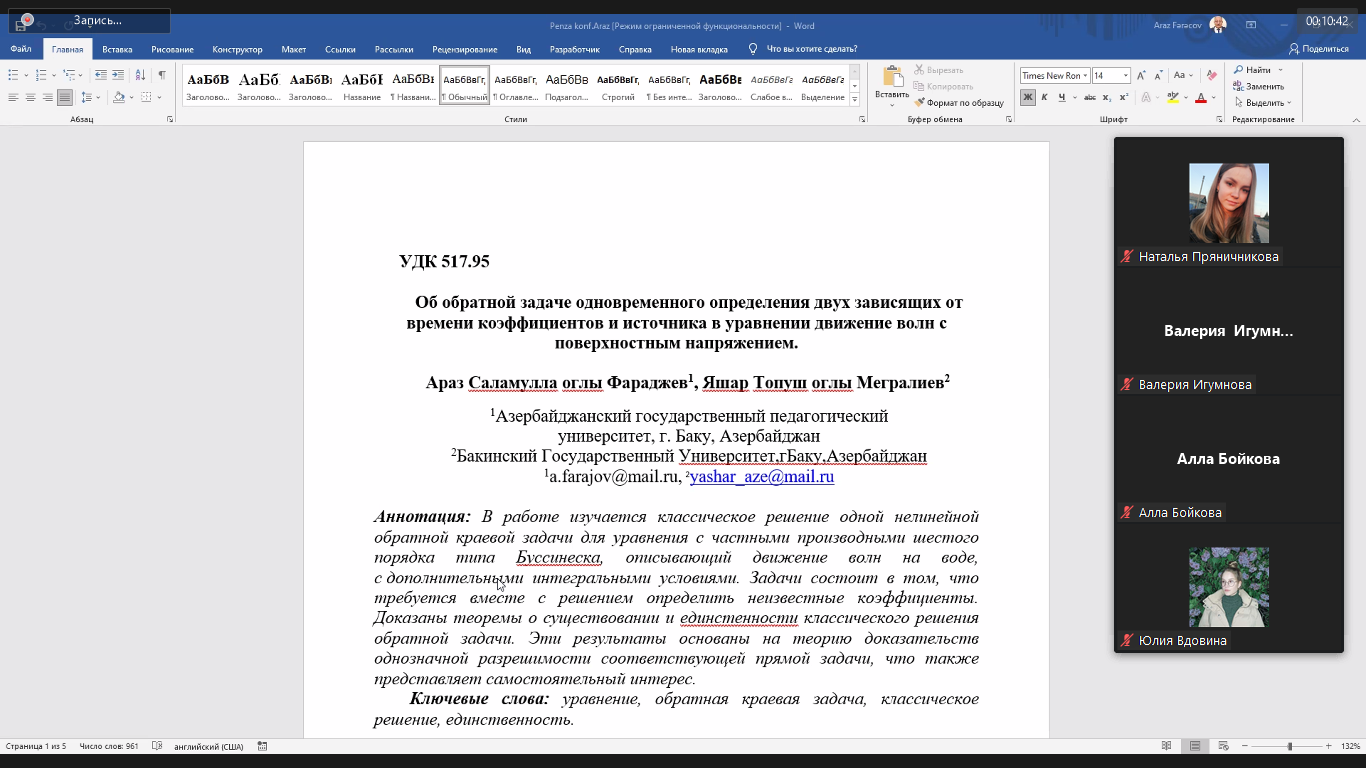Screen dimensions: 1366x768
Task: Show paragraph marks with the pilcrow icon
Action: 162,75
